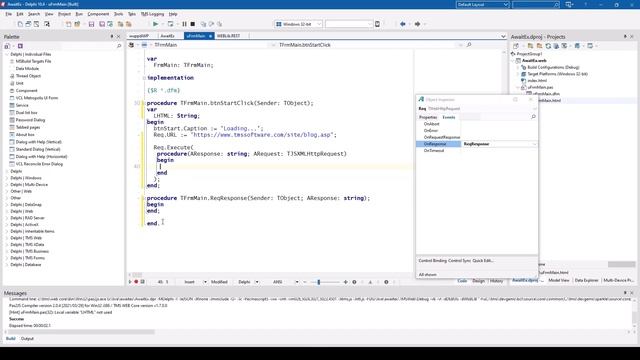Click the desktop layout icon in title bar

pos(569,4)
